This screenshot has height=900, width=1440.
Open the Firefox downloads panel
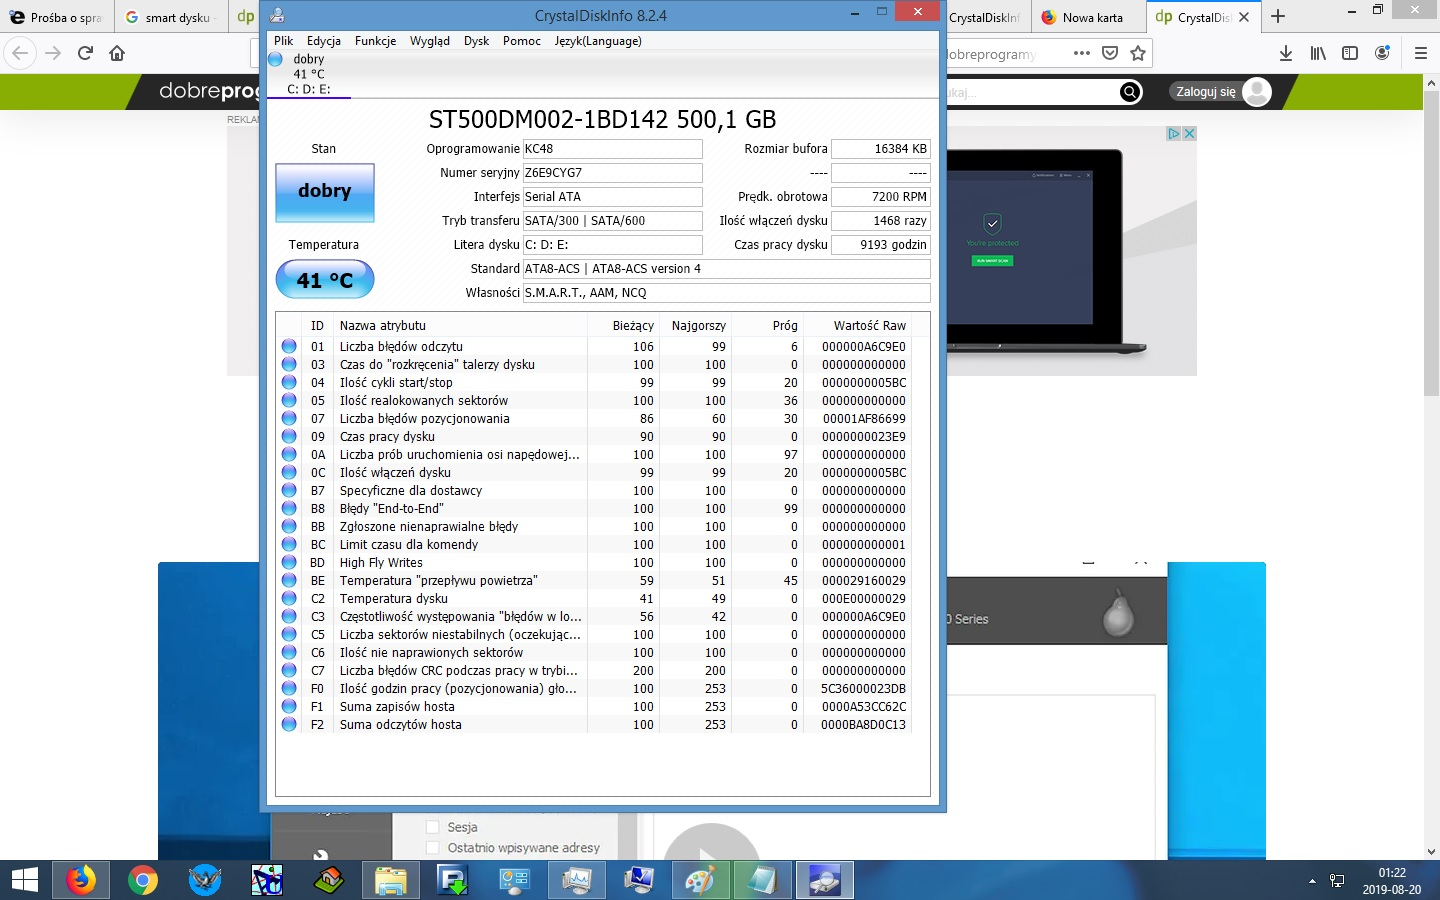[x=1286, y=53]
